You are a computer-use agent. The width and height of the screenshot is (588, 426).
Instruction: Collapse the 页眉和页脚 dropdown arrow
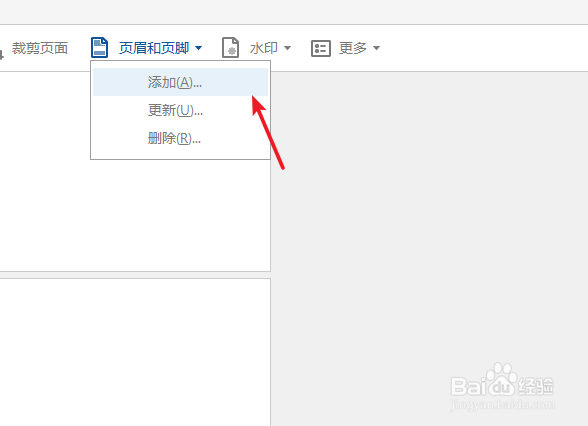click(199, 48)
